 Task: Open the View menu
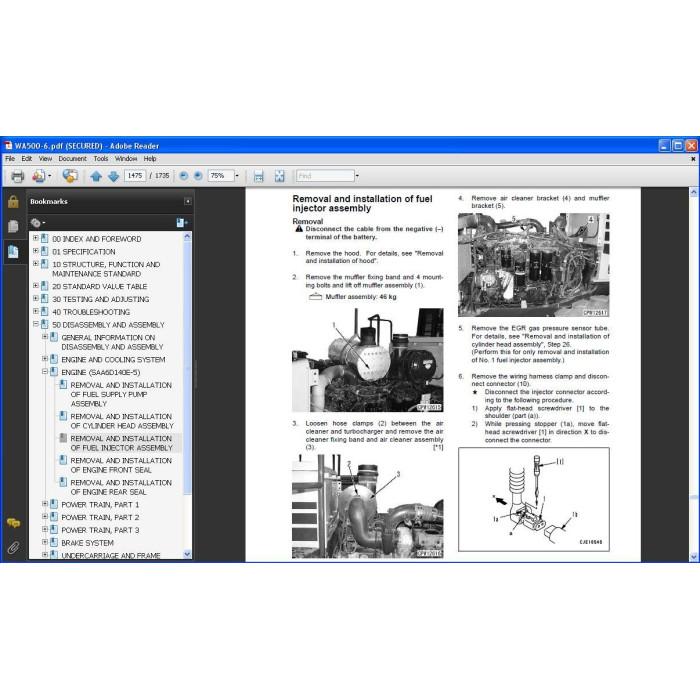click(x=45, y=158)
